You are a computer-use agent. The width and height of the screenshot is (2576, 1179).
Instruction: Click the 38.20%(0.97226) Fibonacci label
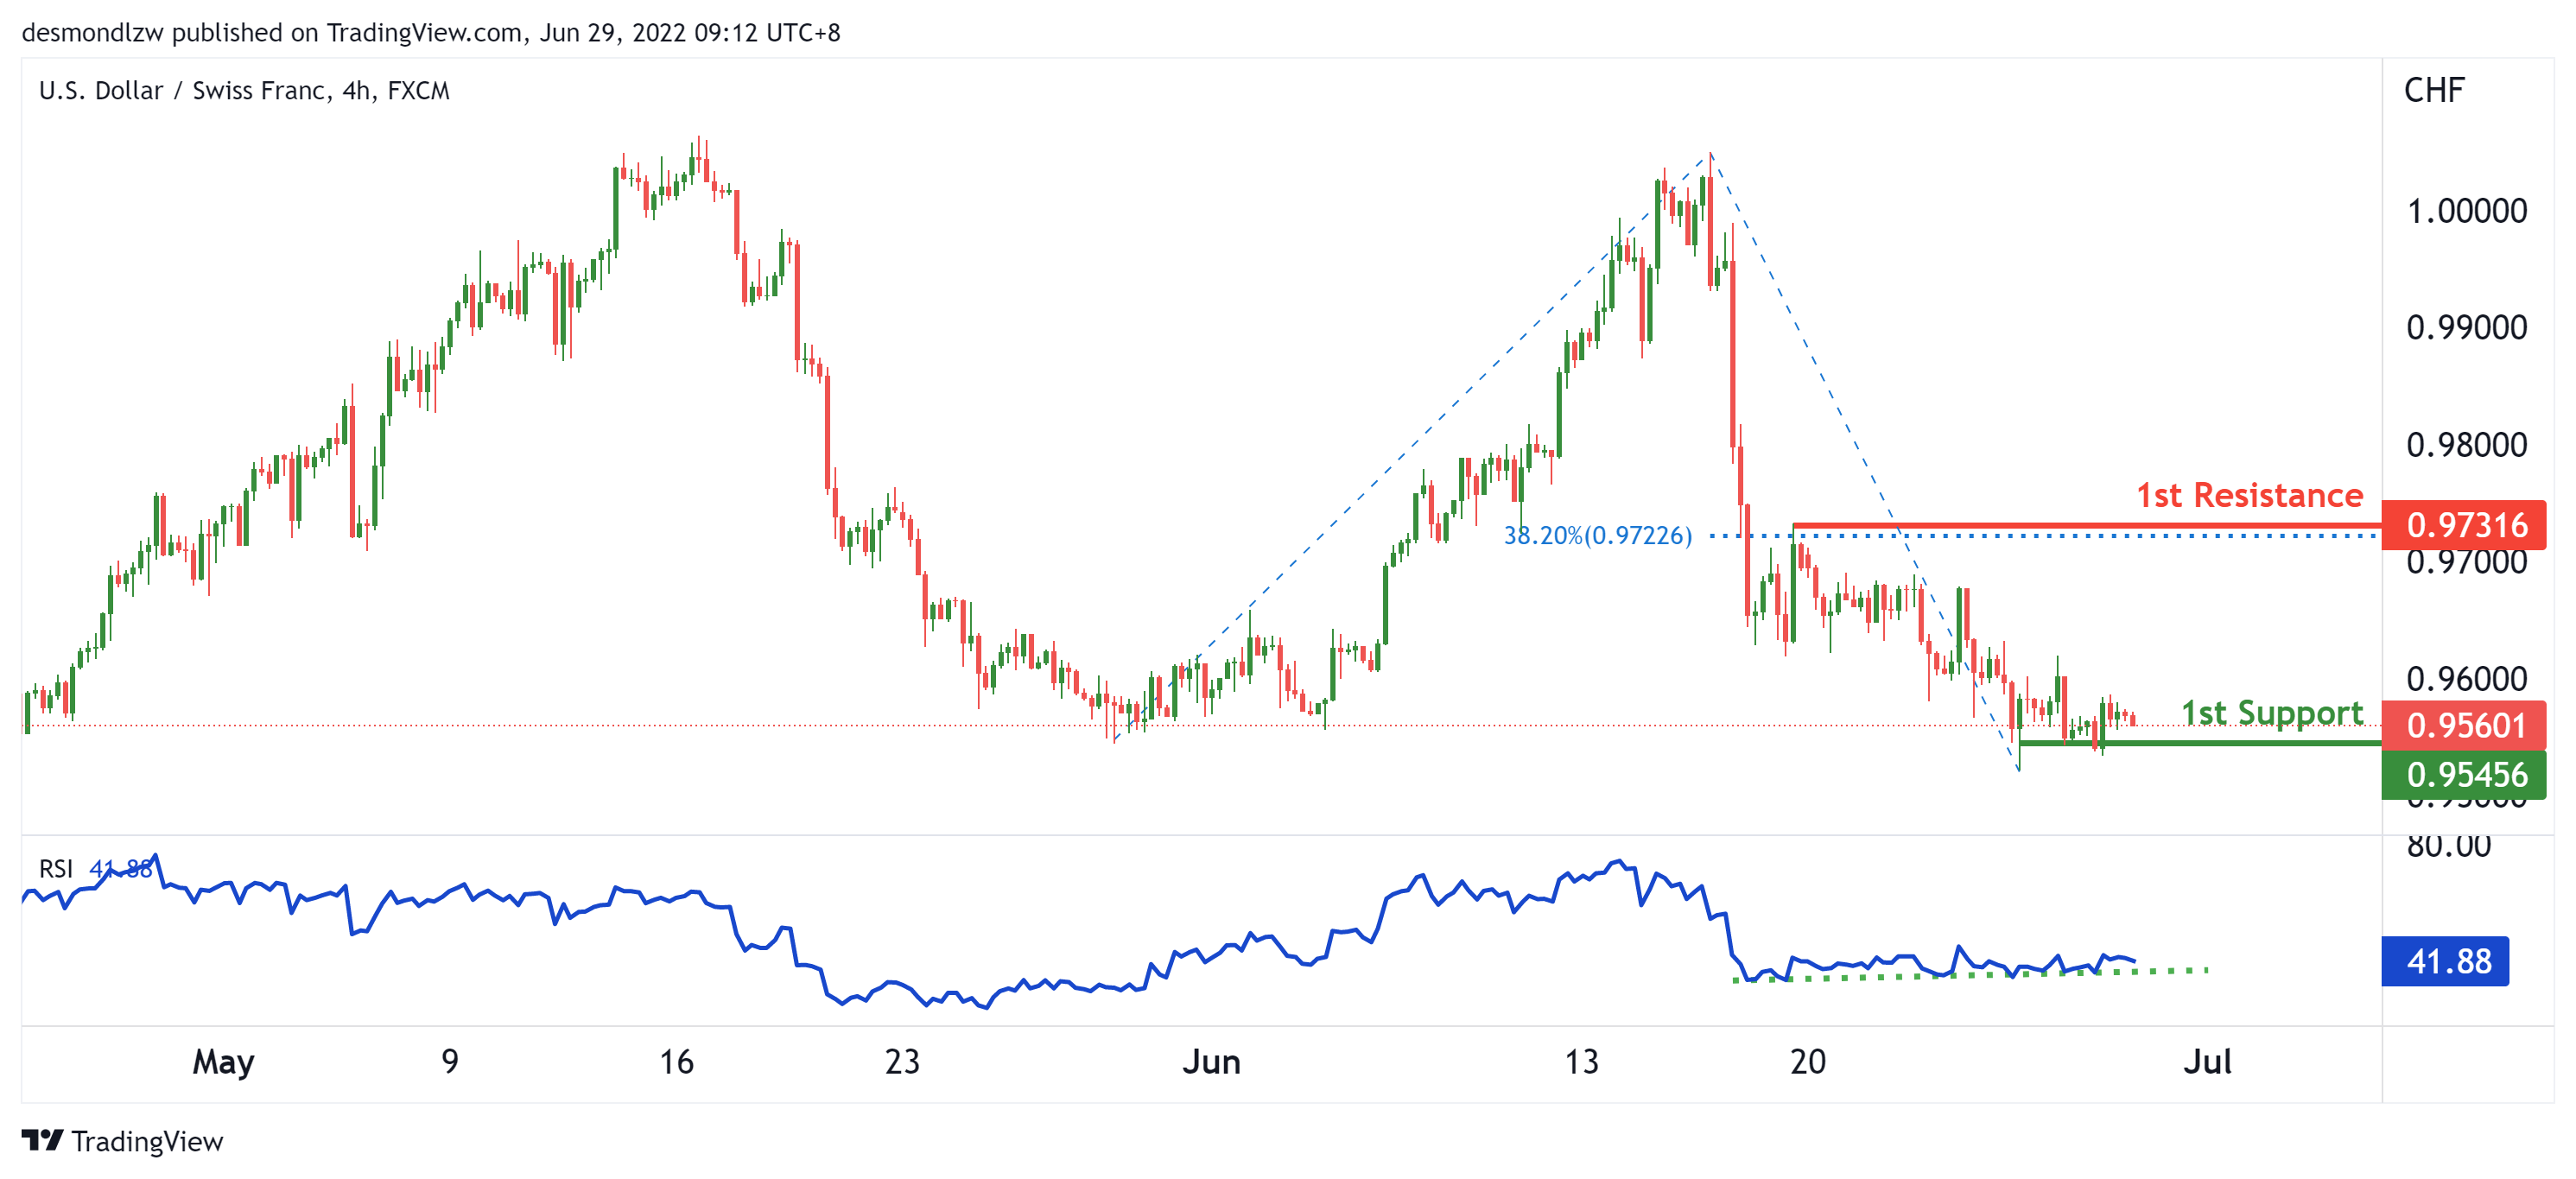tap(1597, 536)
